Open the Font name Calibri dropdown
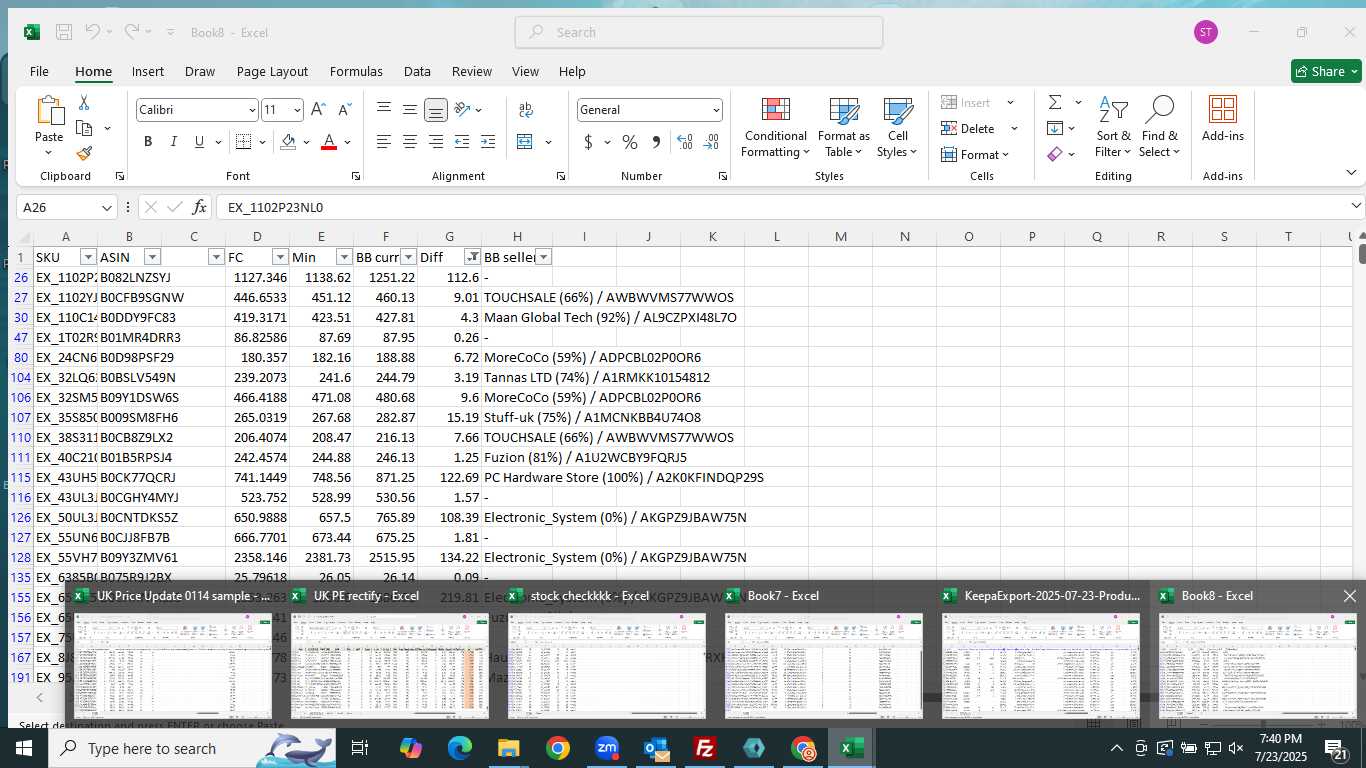The image size is (1366, 768). click(x=251, y=110)
